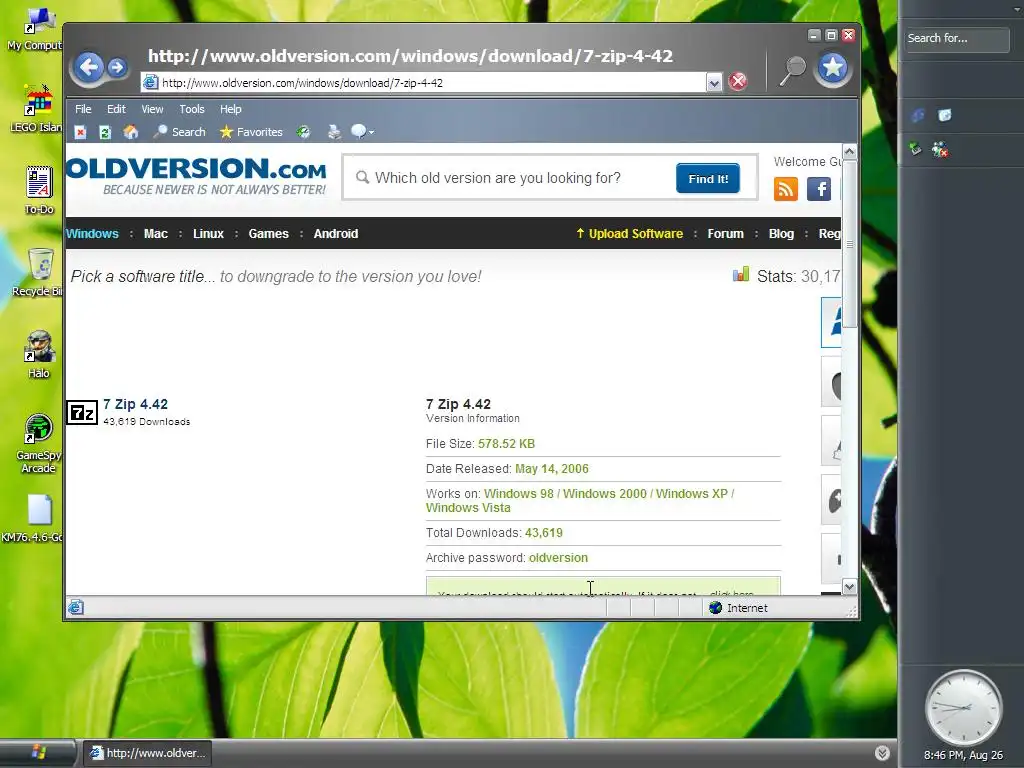The image size is (1024, 768).
Task: Click the stop page icon in toolbar
Action: [80, 133]
